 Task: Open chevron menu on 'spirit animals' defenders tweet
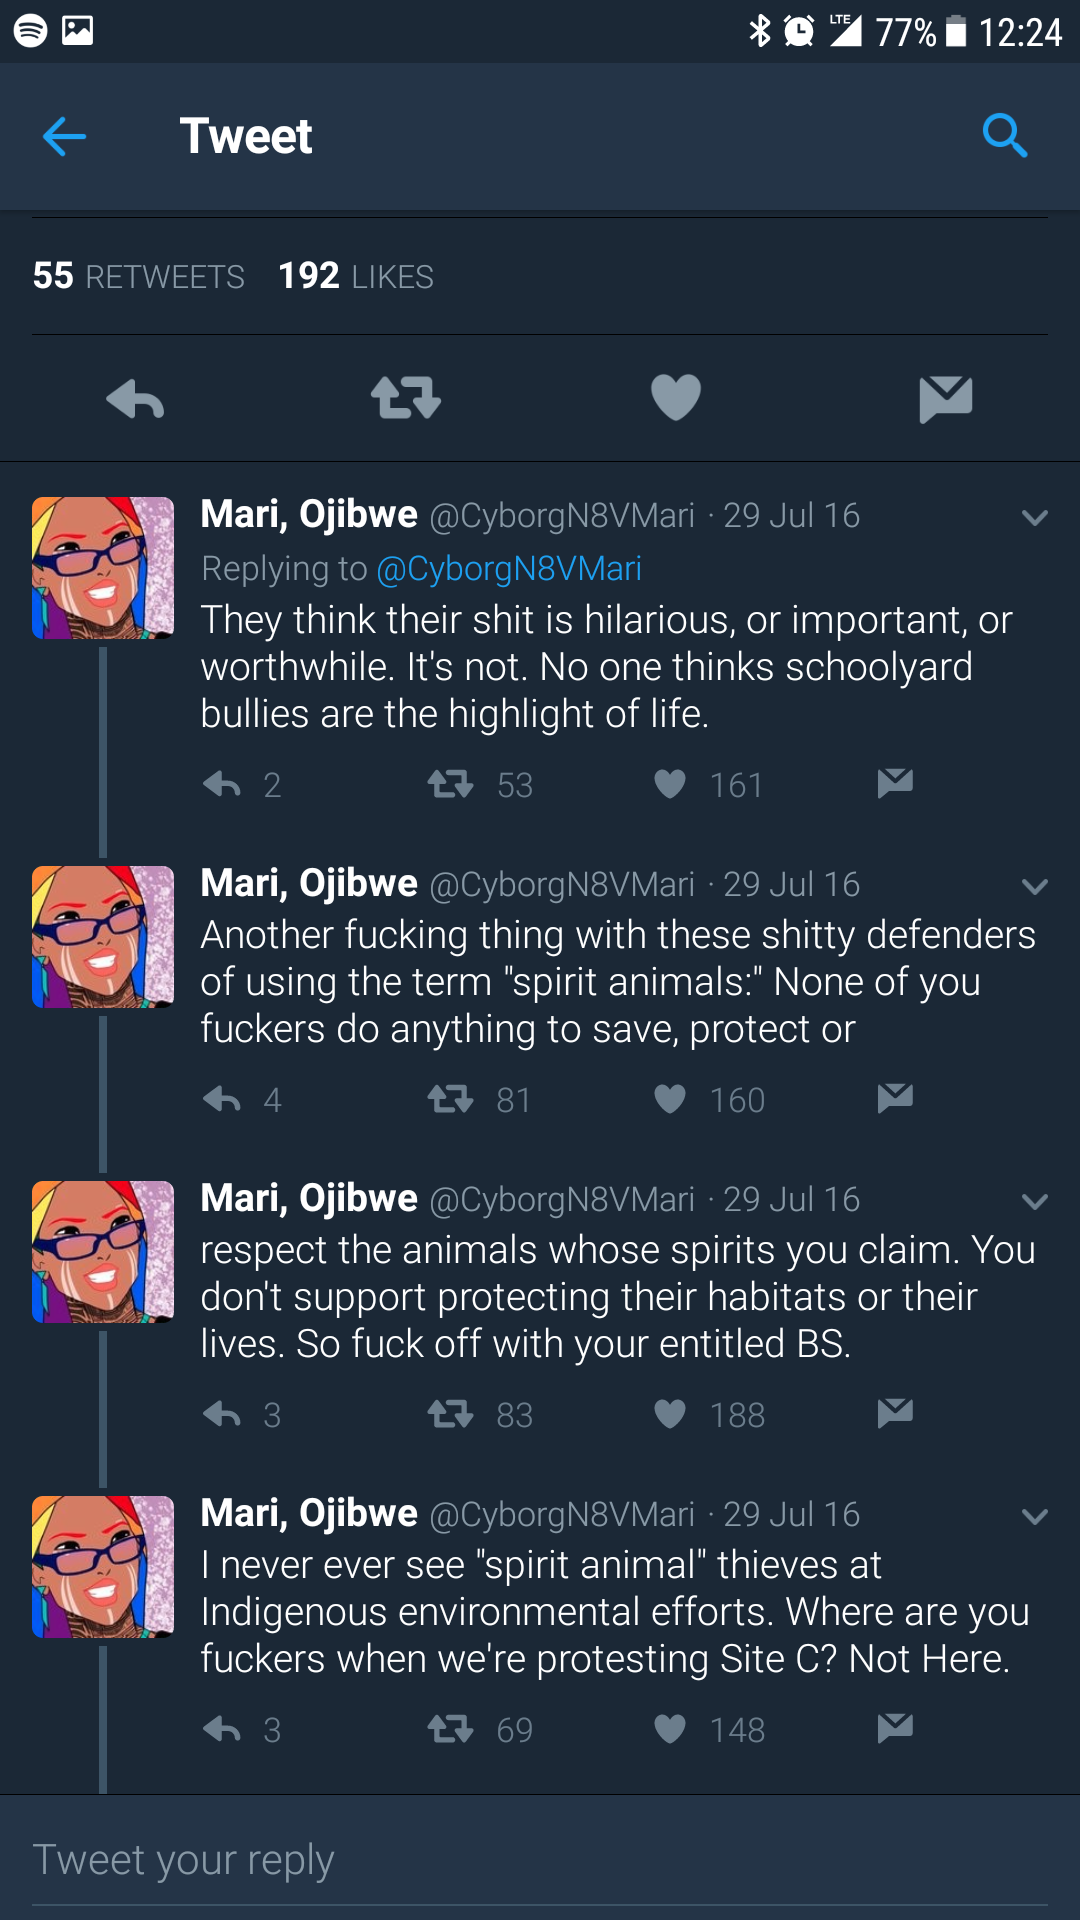(1035, 886)
